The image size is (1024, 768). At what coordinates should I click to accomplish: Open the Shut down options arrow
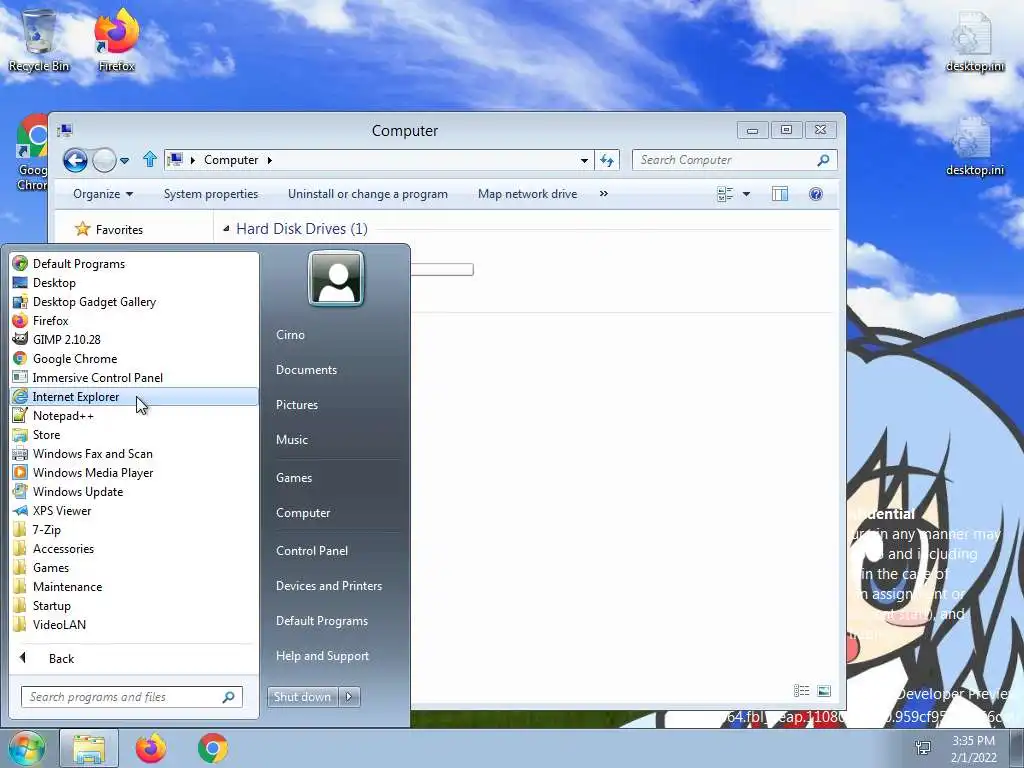point(349,697)
